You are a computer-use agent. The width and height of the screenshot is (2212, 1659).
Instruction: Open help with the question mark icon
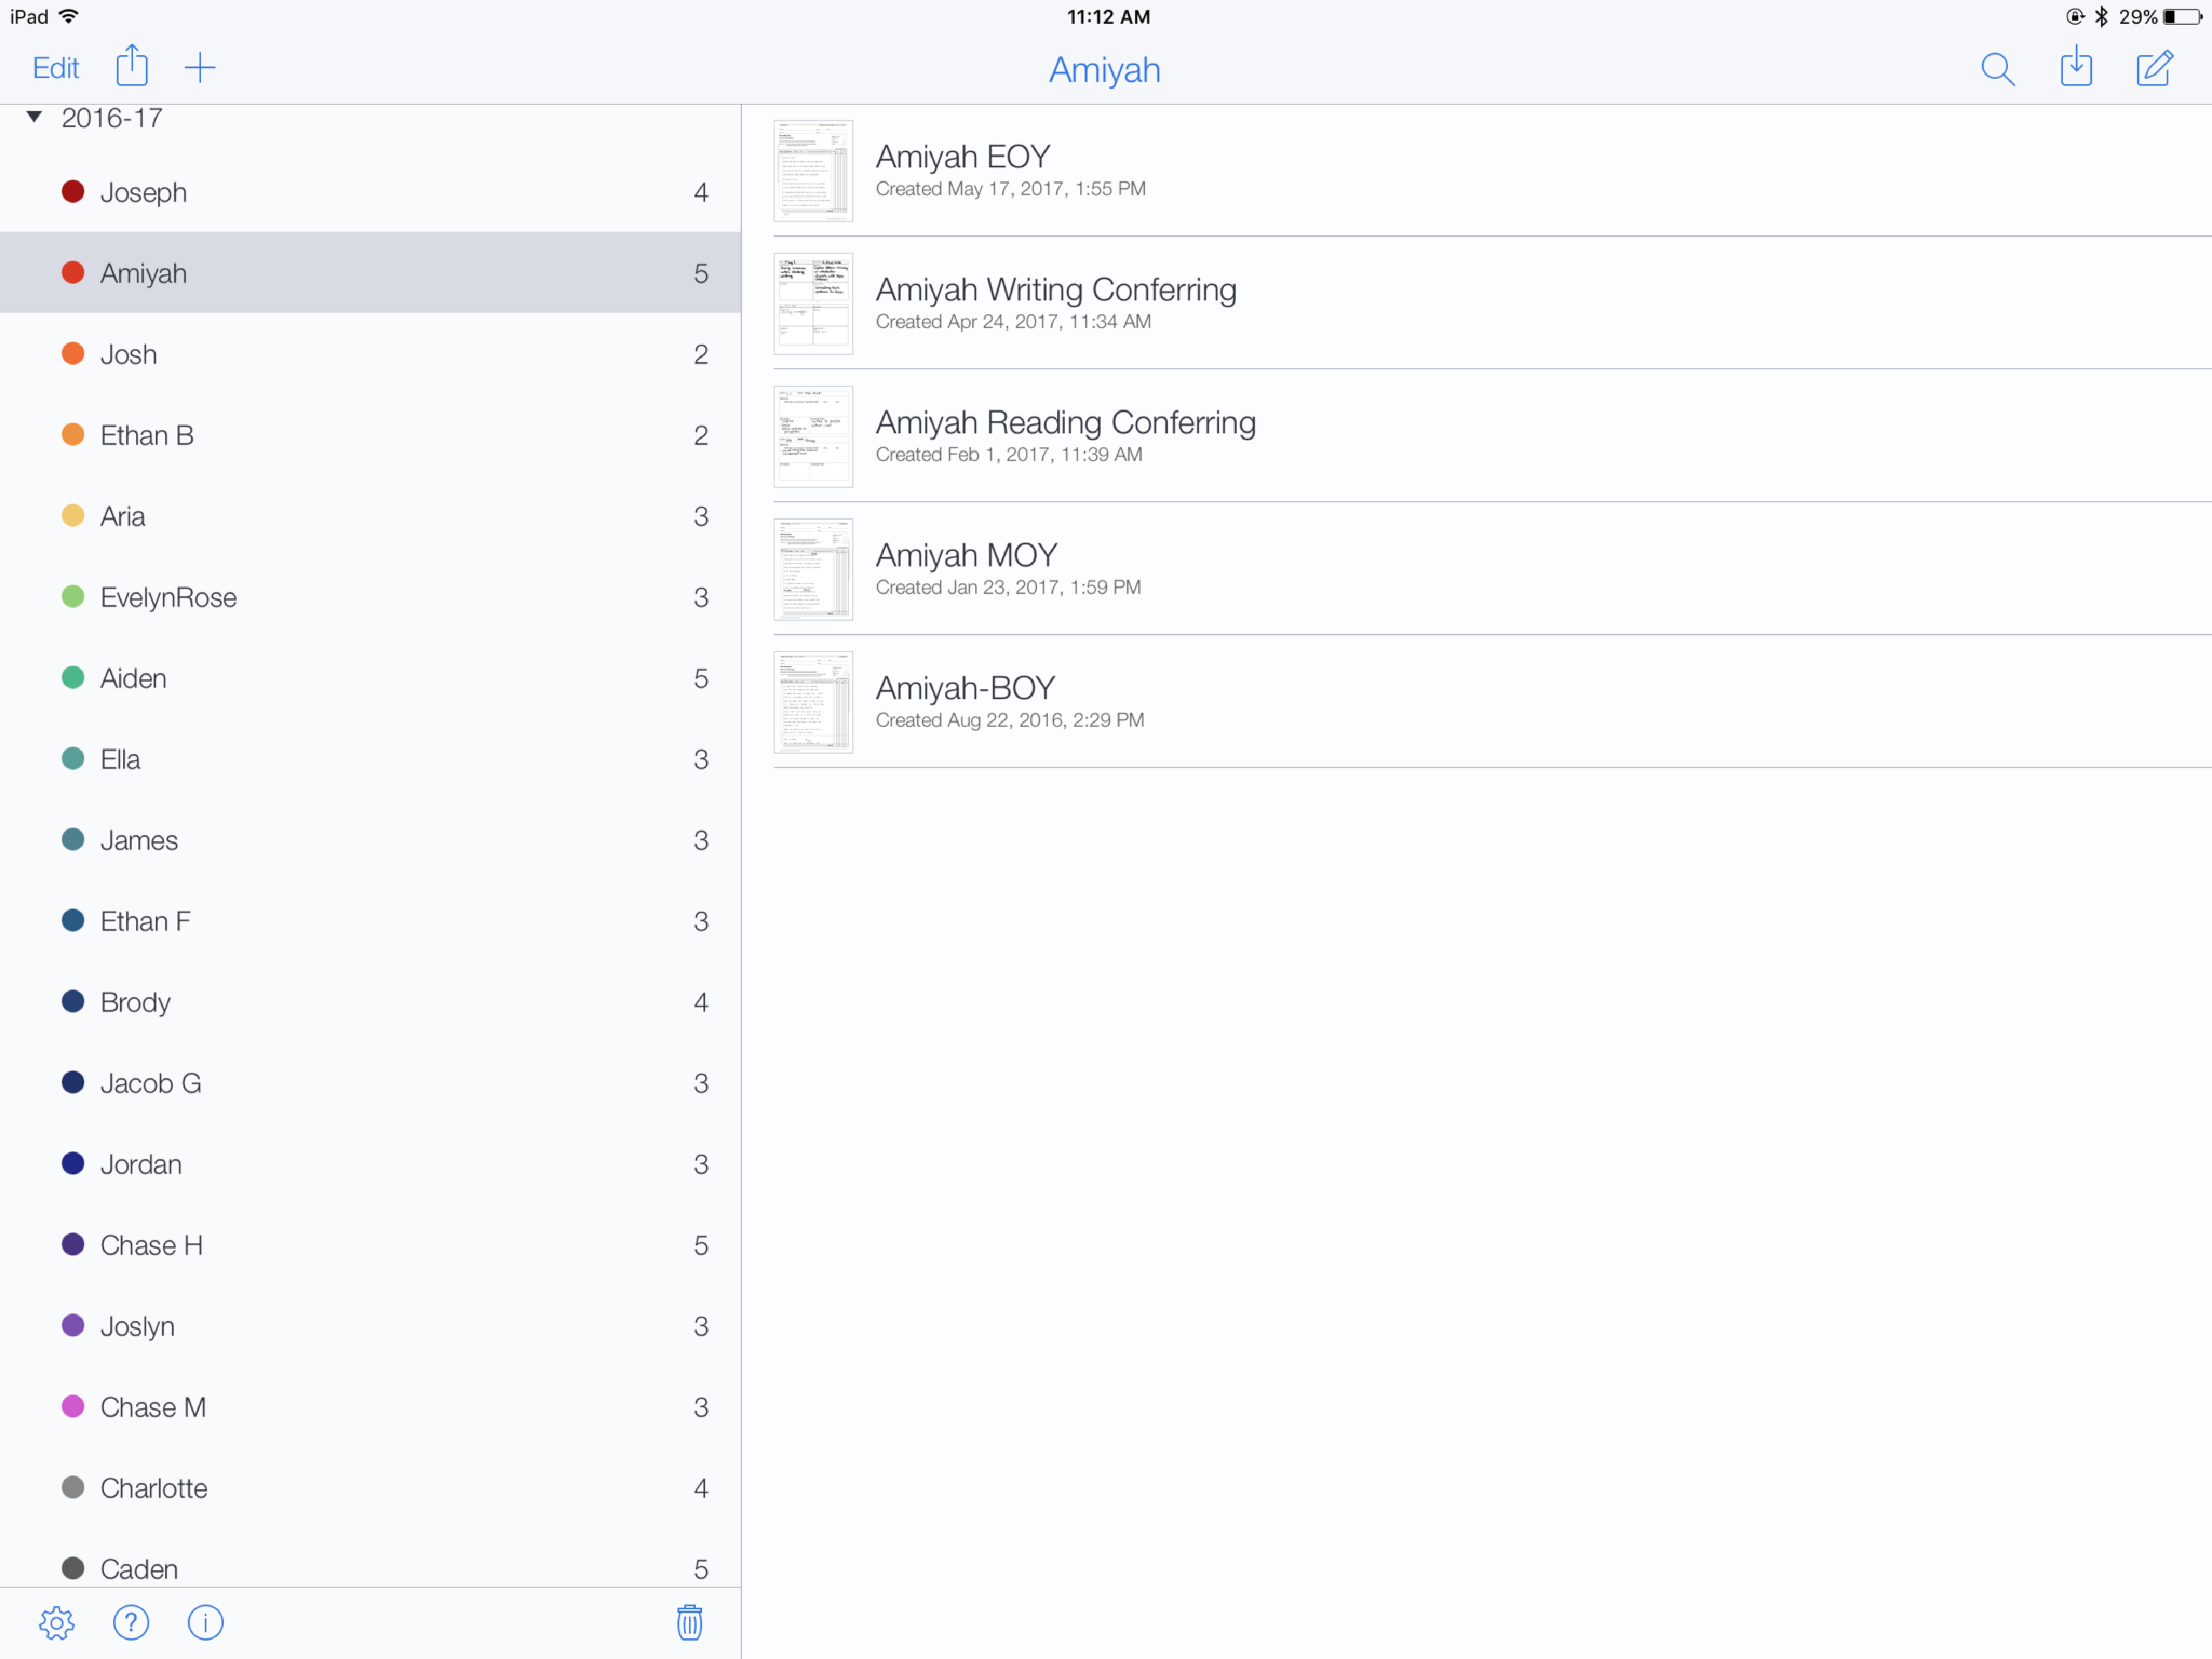131,1623
